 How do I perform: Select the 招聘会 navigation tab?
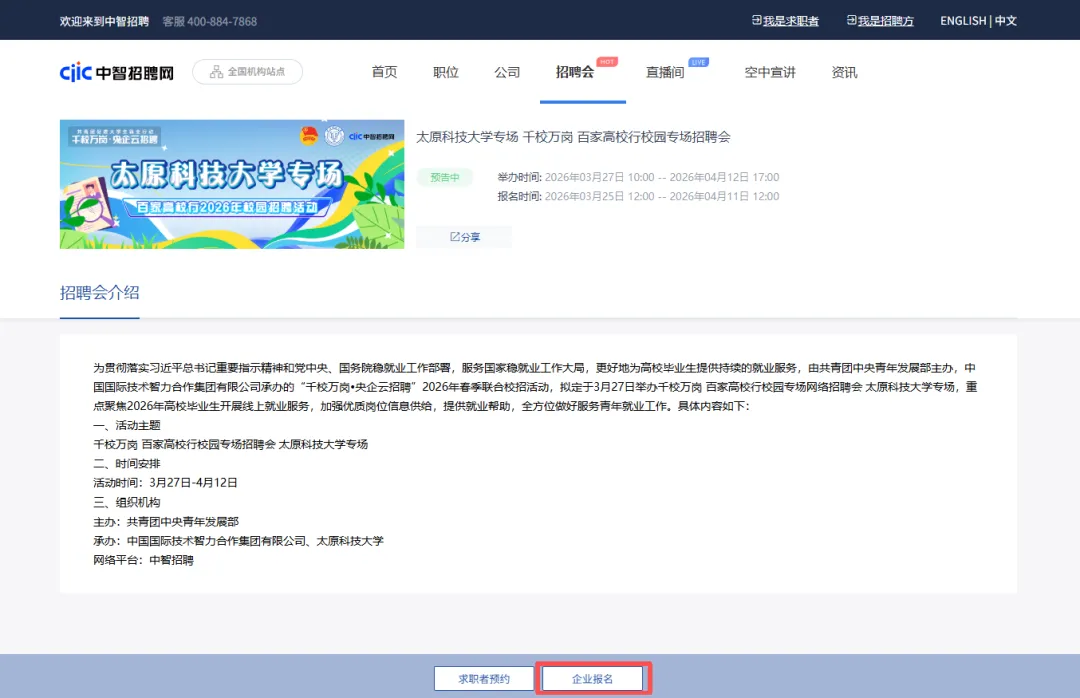click(574, 72)
